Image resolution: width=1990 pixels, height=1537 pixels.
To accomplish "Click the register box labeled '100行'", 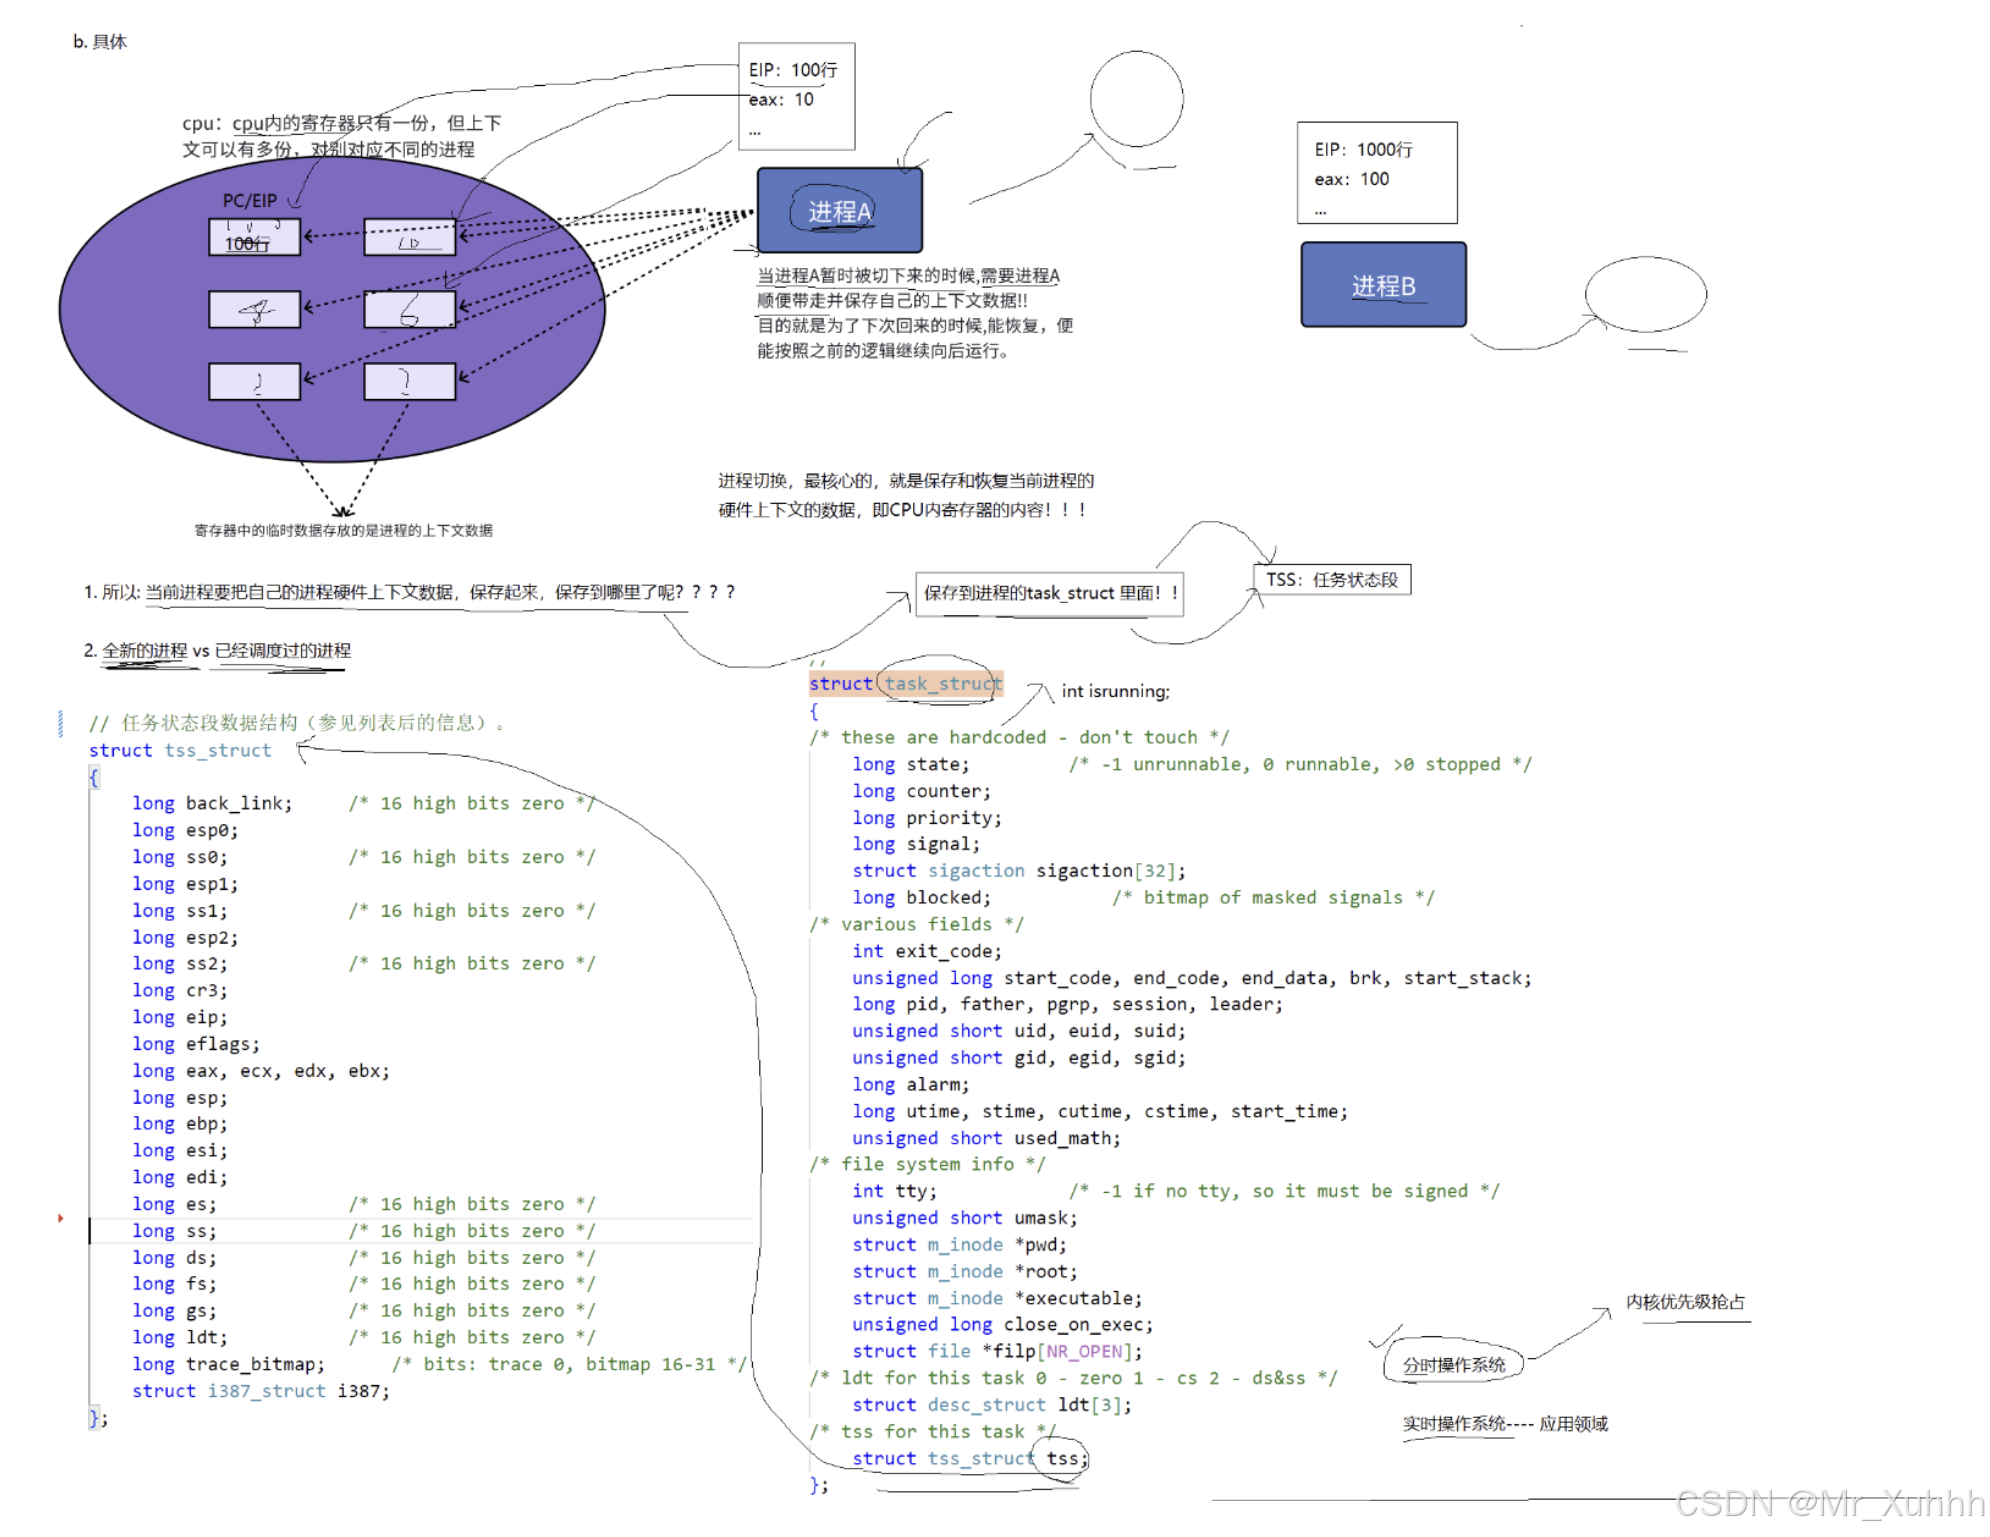I will tap(254, 237).
